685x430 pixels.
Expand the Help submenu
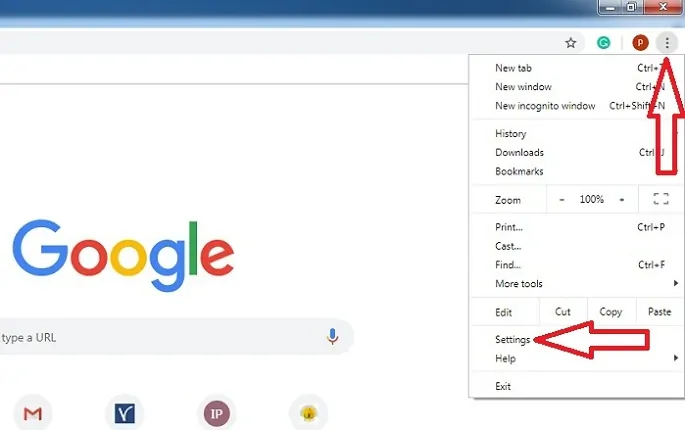tap(576, 358)
